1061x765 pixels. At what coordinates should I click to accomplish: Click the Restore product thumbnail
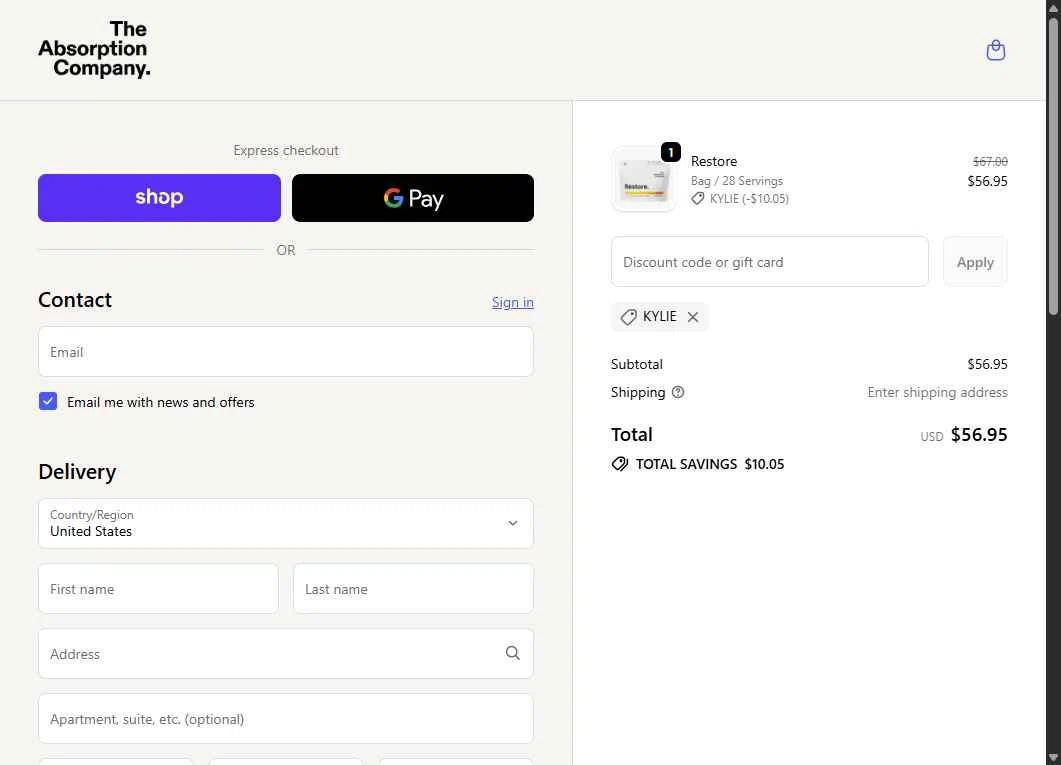(x=643, y=179)
